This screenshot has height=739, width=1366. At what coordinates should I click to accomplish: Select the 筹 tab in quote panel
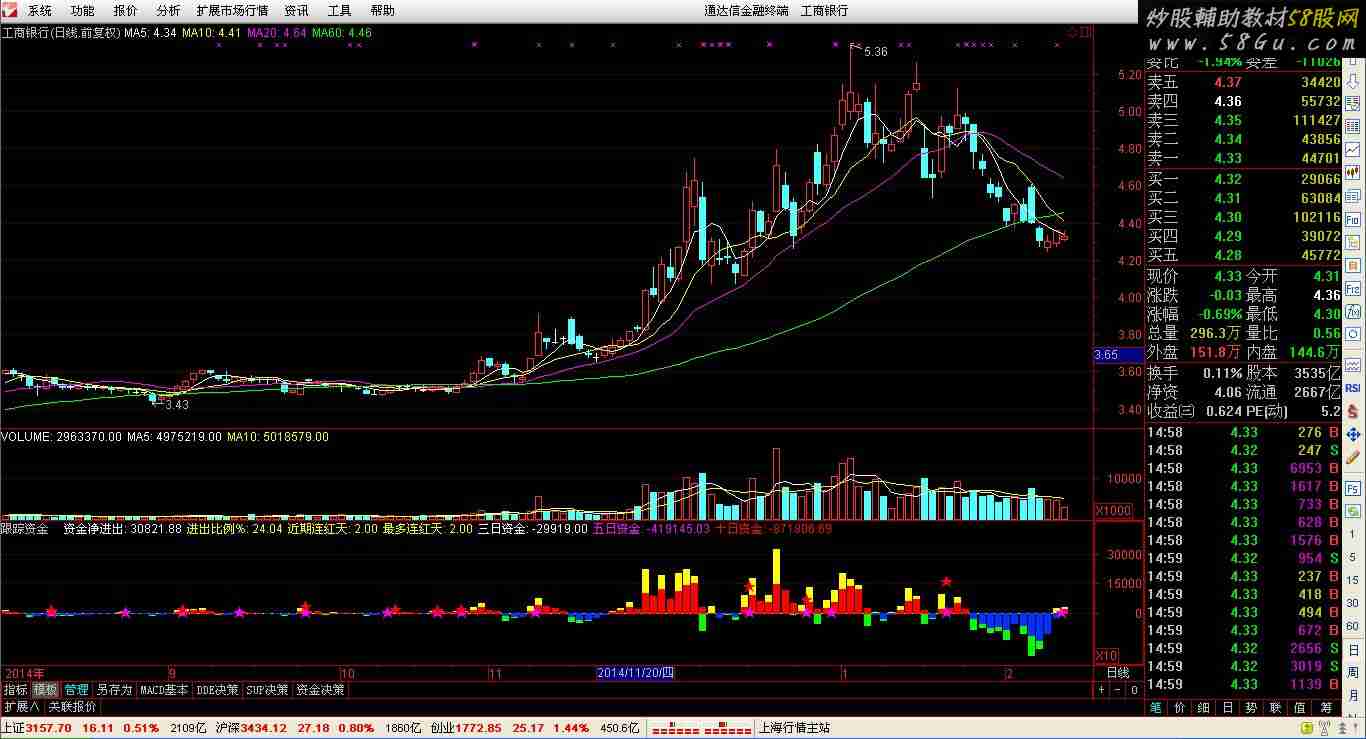pos(1324,708)
